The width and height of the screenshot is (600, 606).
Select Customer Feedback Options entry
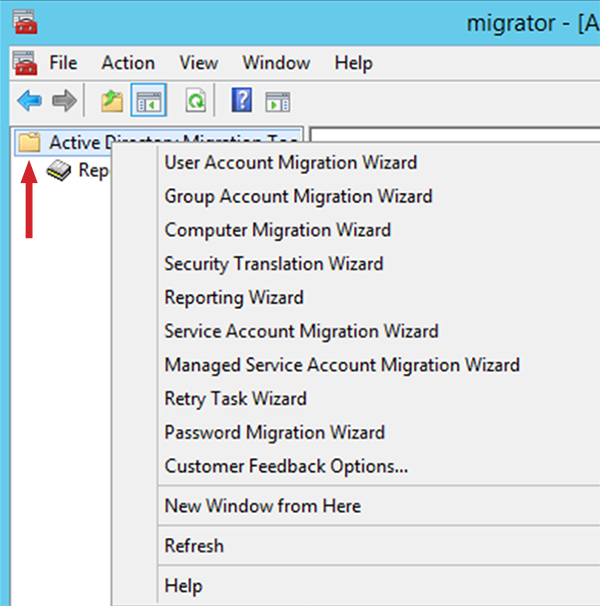click(286, 466)
